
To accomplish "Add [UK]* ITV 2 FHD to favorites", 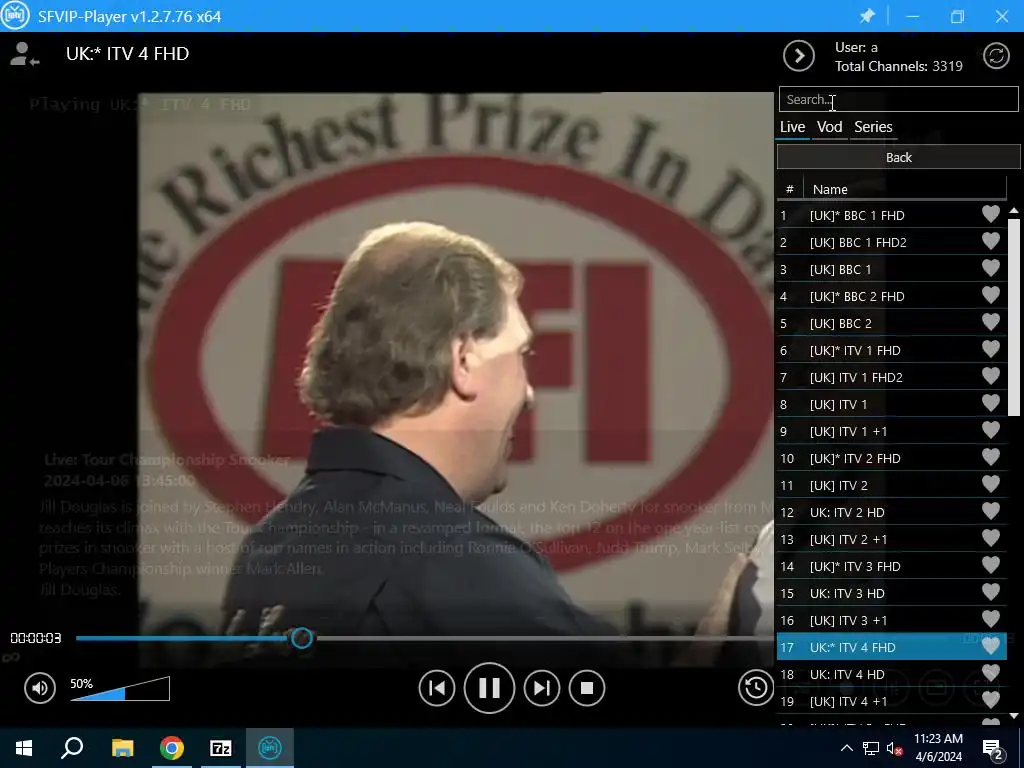I will (x=991, y=457).
